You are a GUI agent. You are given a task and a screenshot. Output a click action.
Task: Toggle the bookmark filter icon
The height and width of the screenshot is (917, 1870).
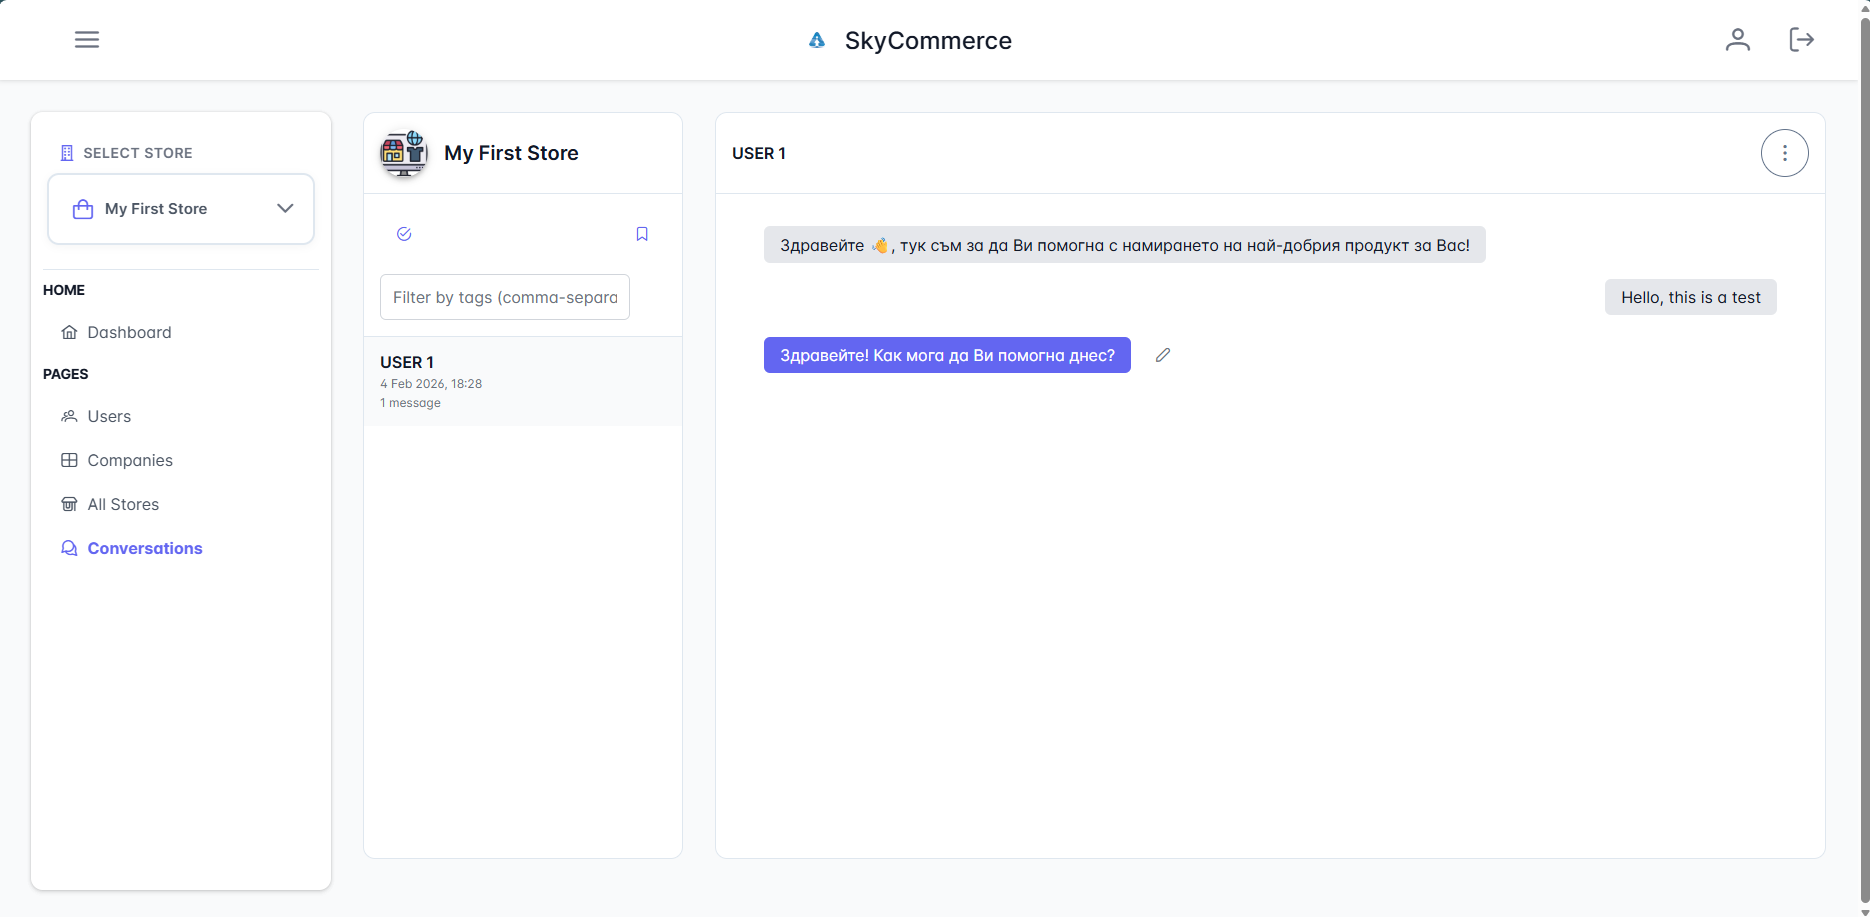642,234
